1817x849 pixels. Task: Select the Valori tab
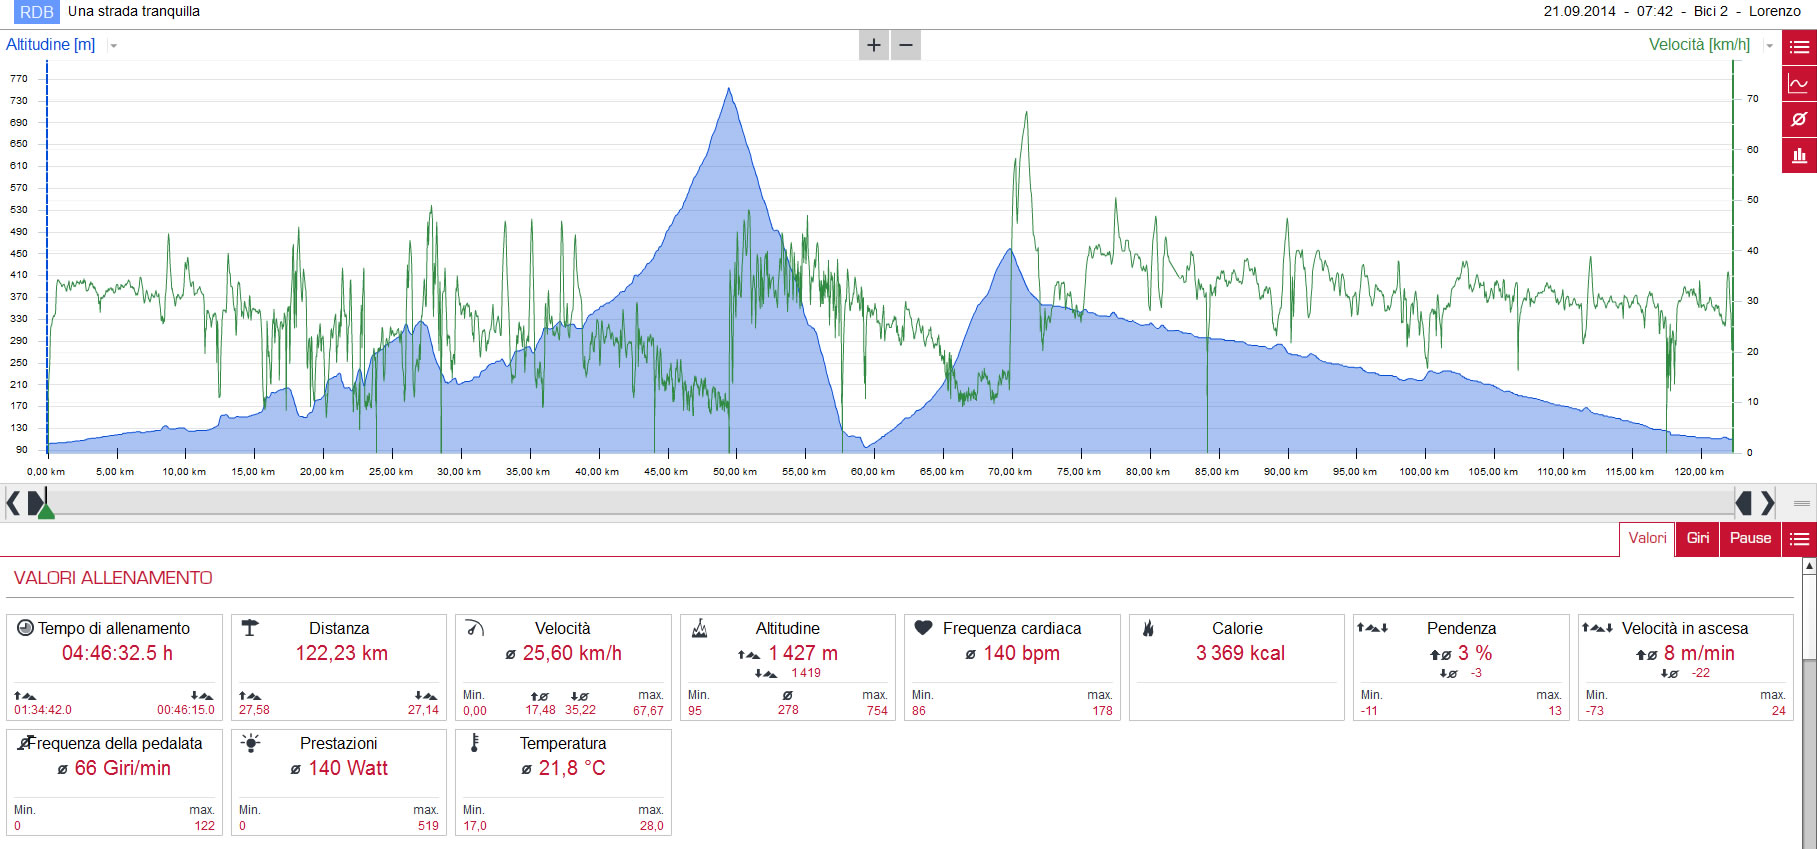pos(1647,539)
